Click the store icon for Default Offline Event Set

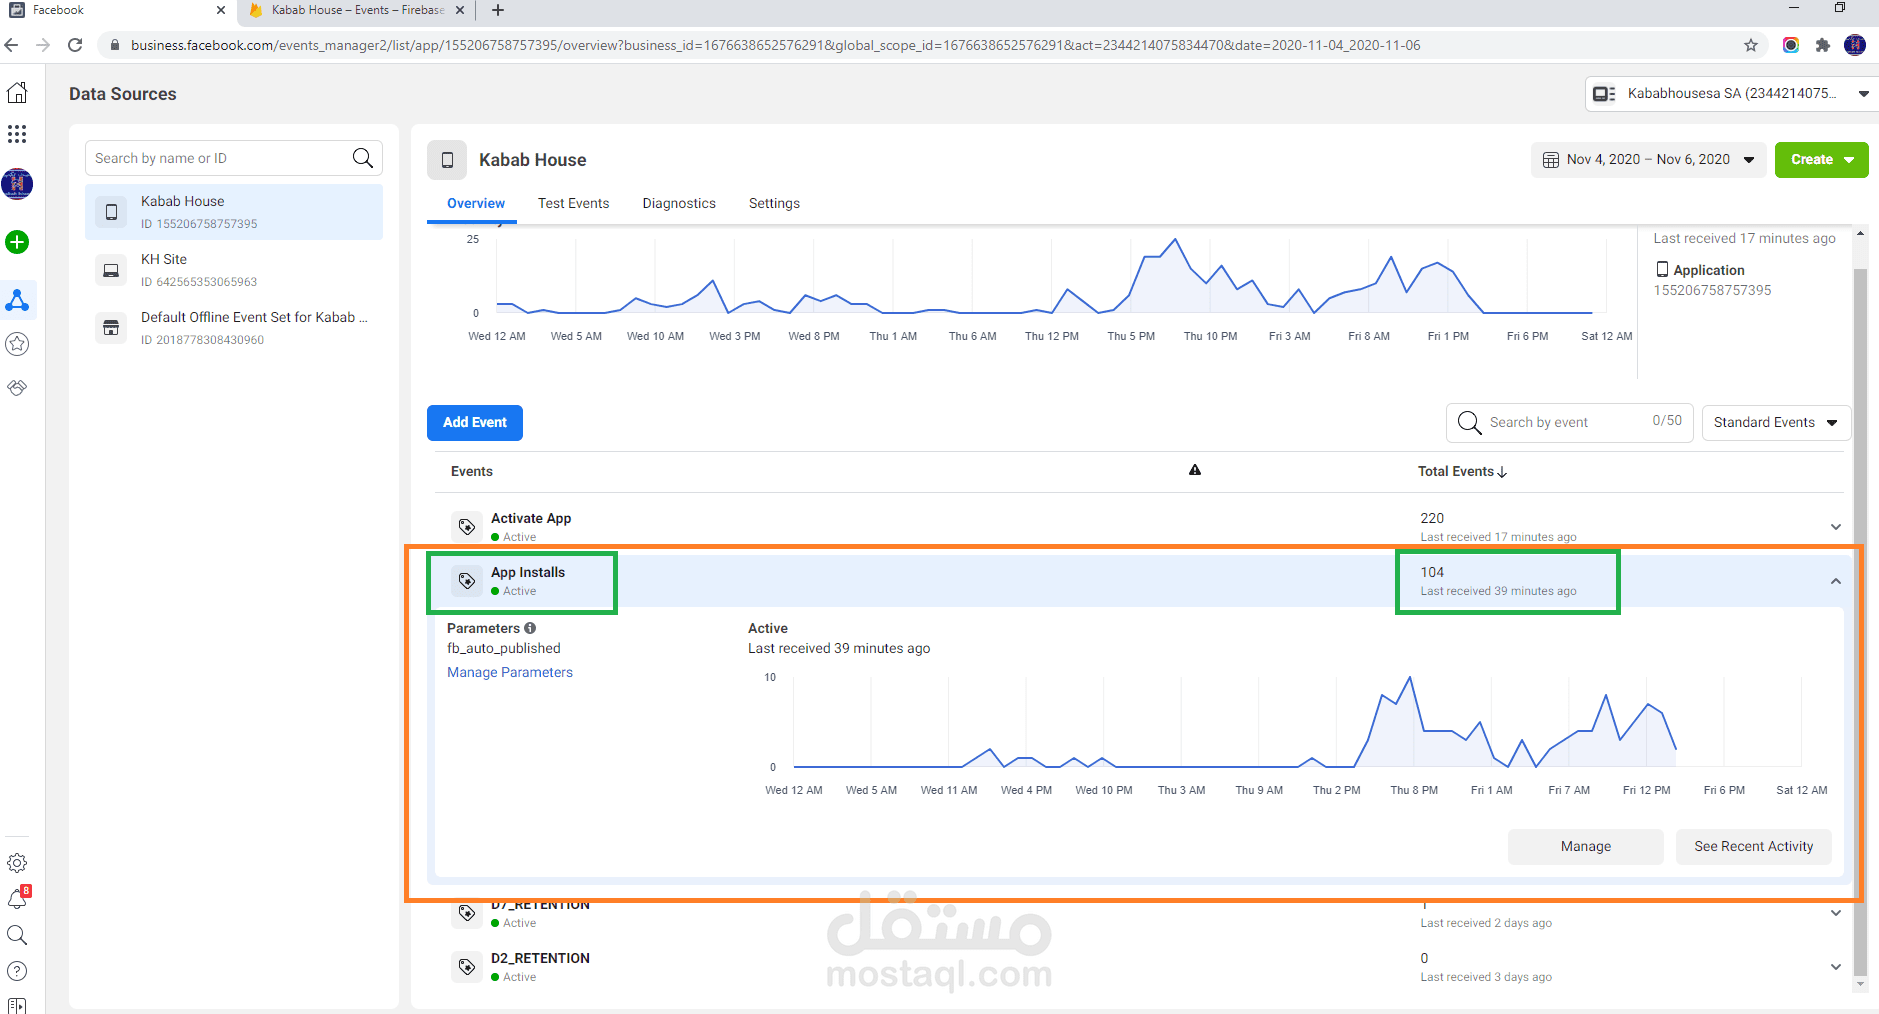[x=111, y=328]
